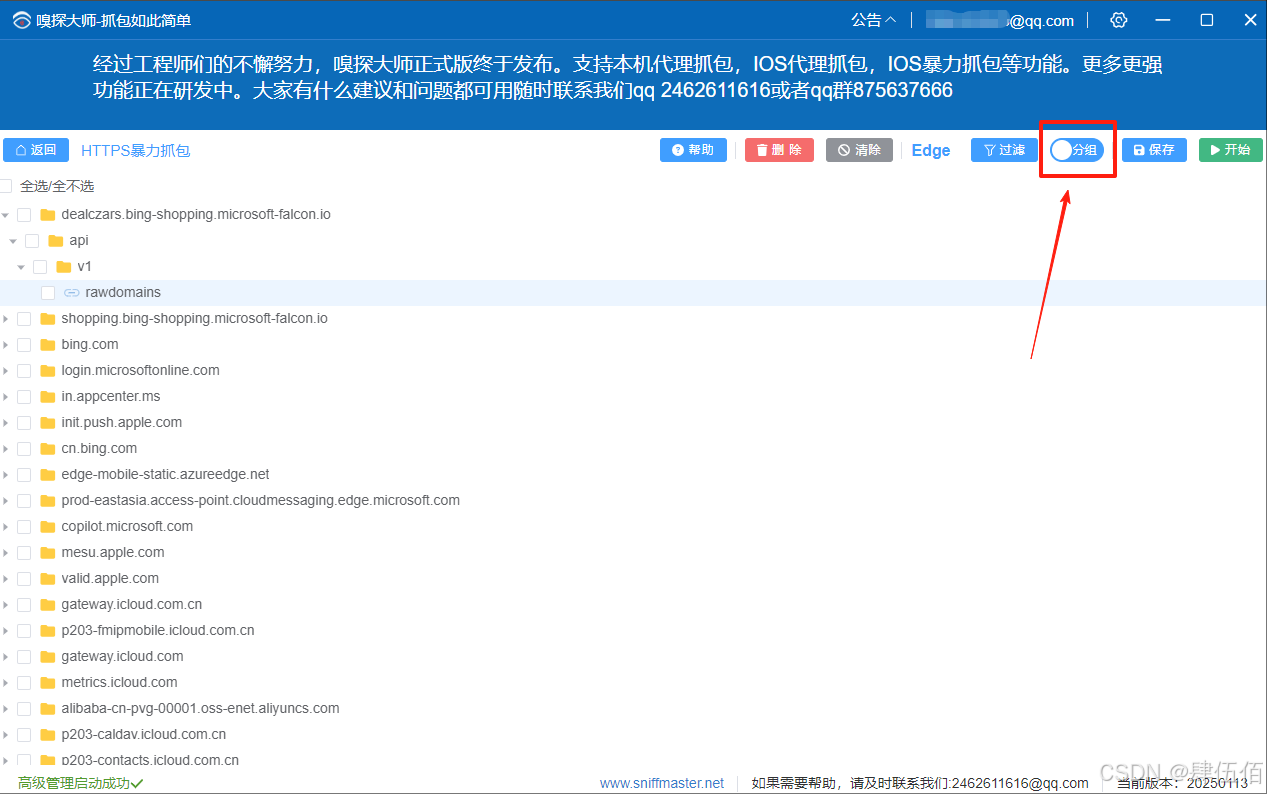Click the 嗅探大师 app logo icon
The height and width of the screenshot is (794, 1267).
(x=22, y=20)
